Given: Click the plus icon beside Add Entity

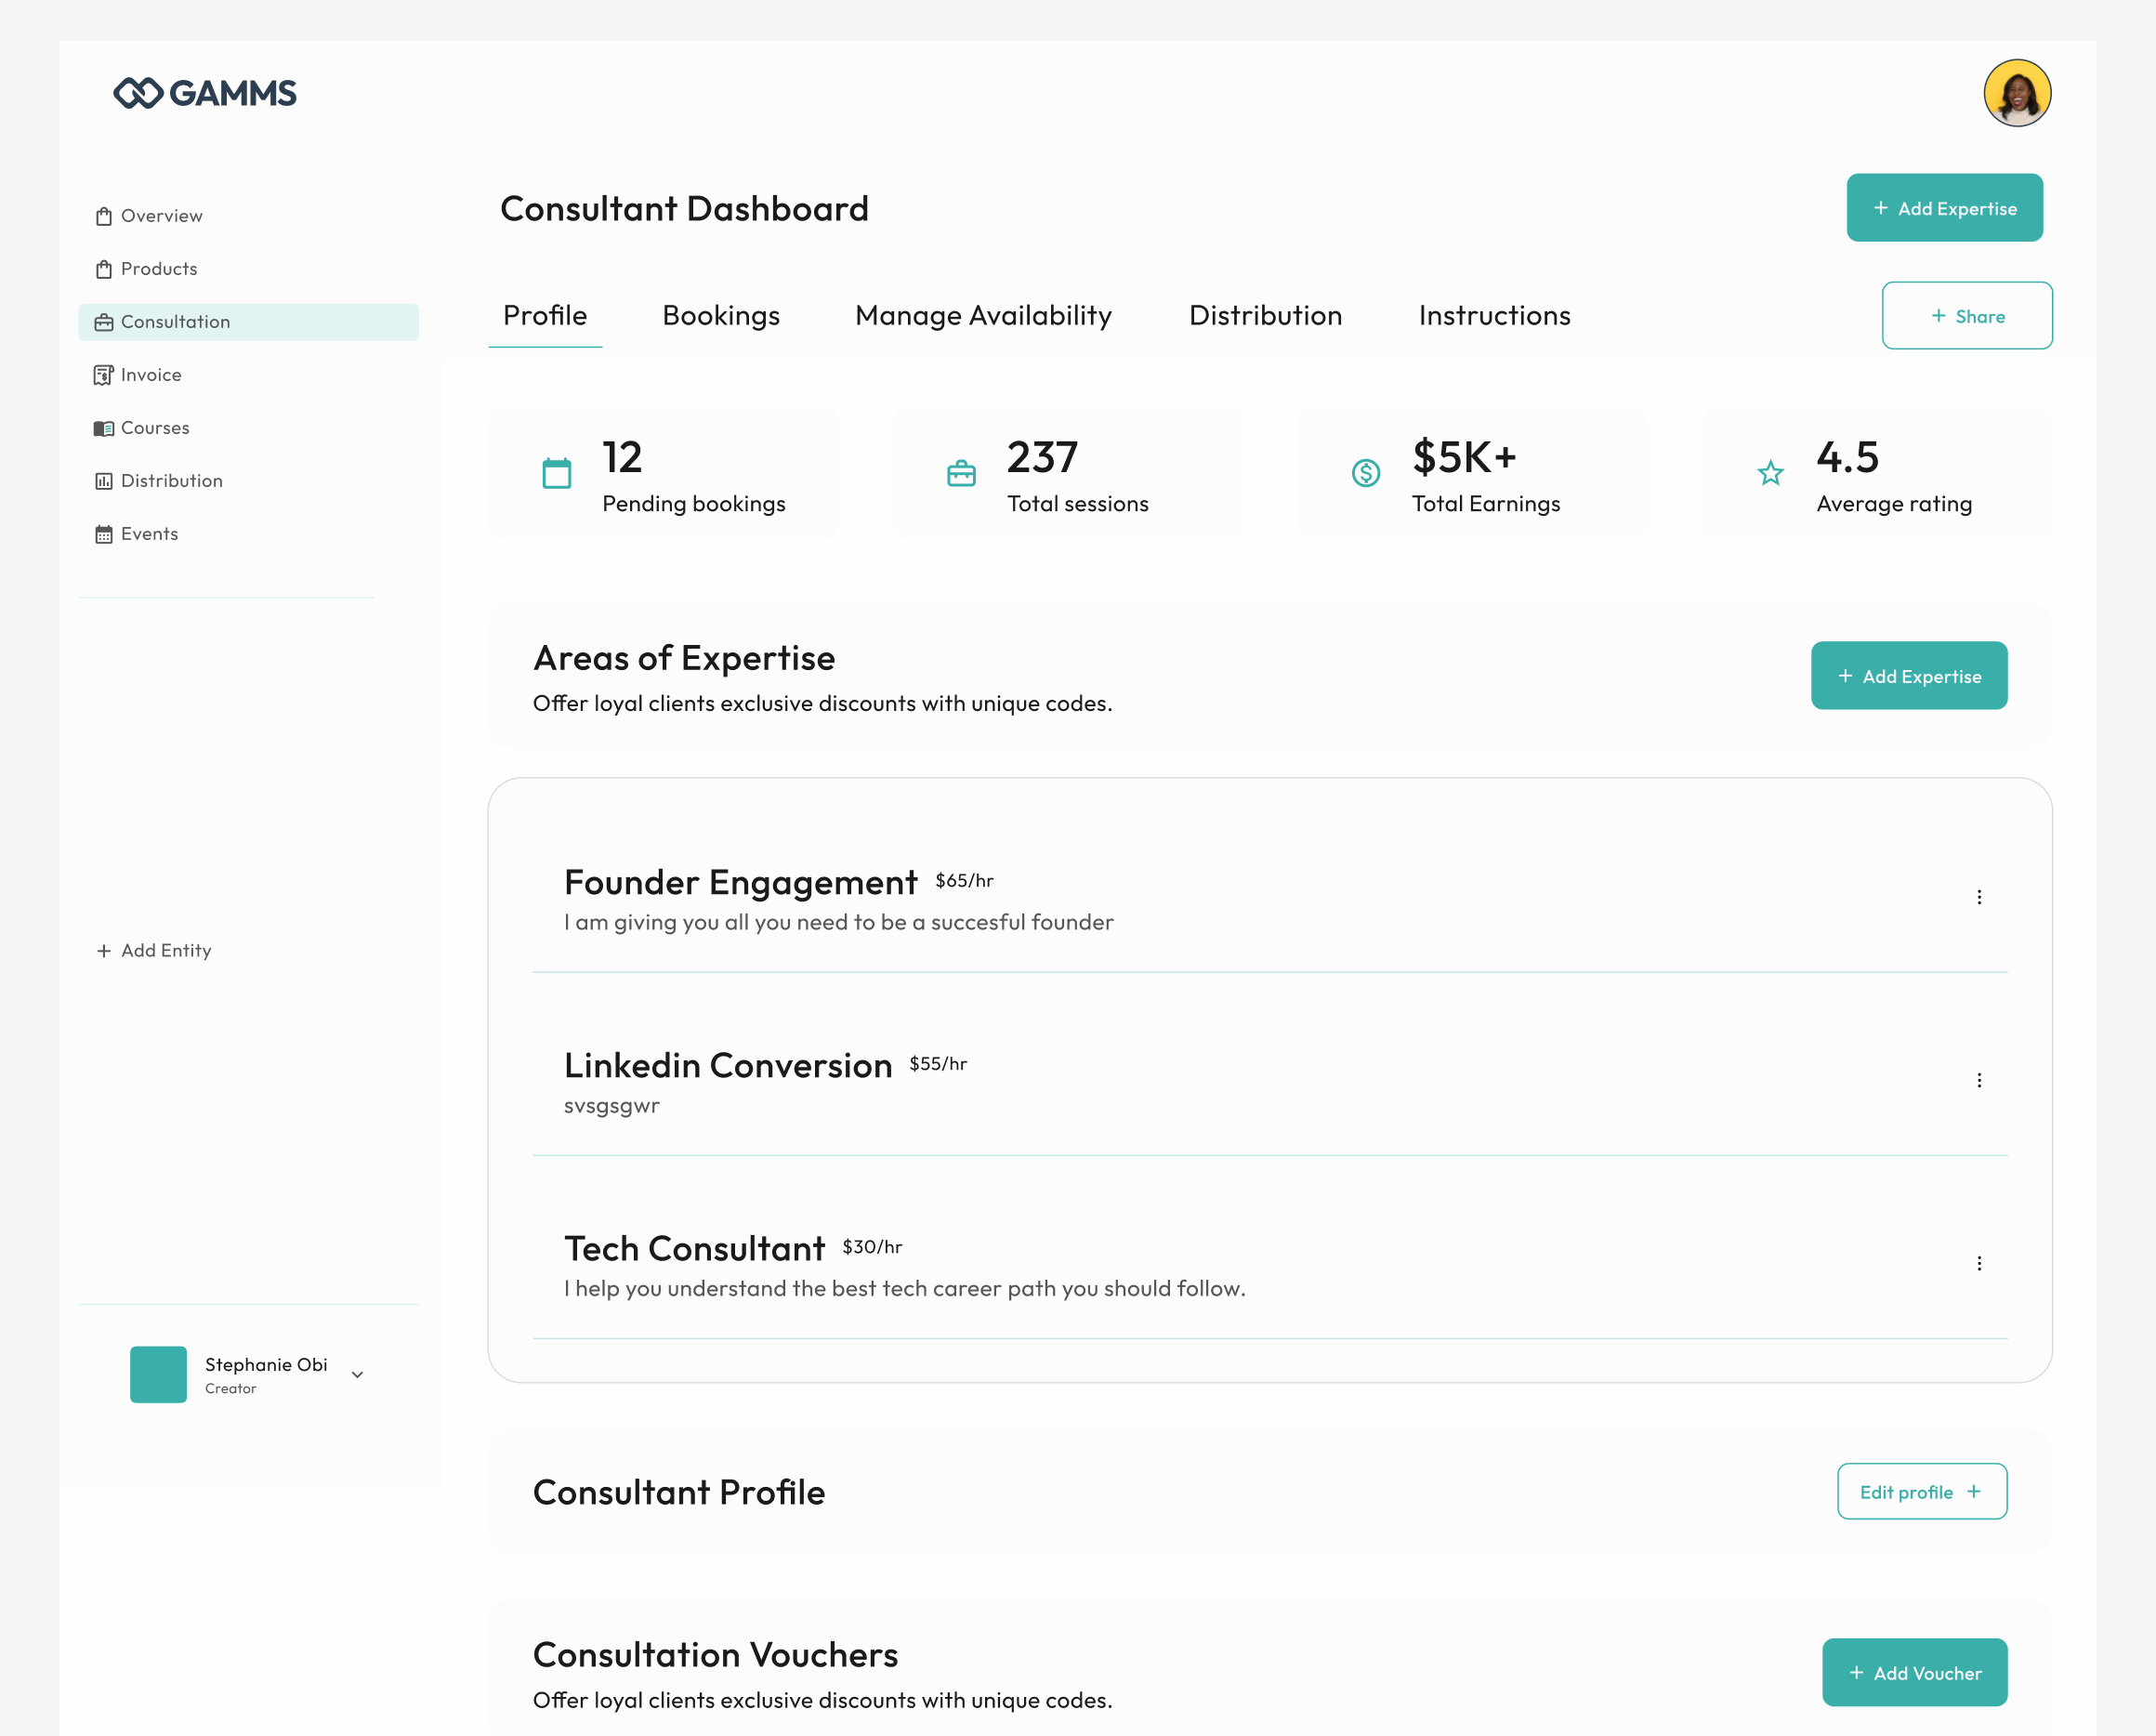Looking at the screenshot, I should point(103,951).
